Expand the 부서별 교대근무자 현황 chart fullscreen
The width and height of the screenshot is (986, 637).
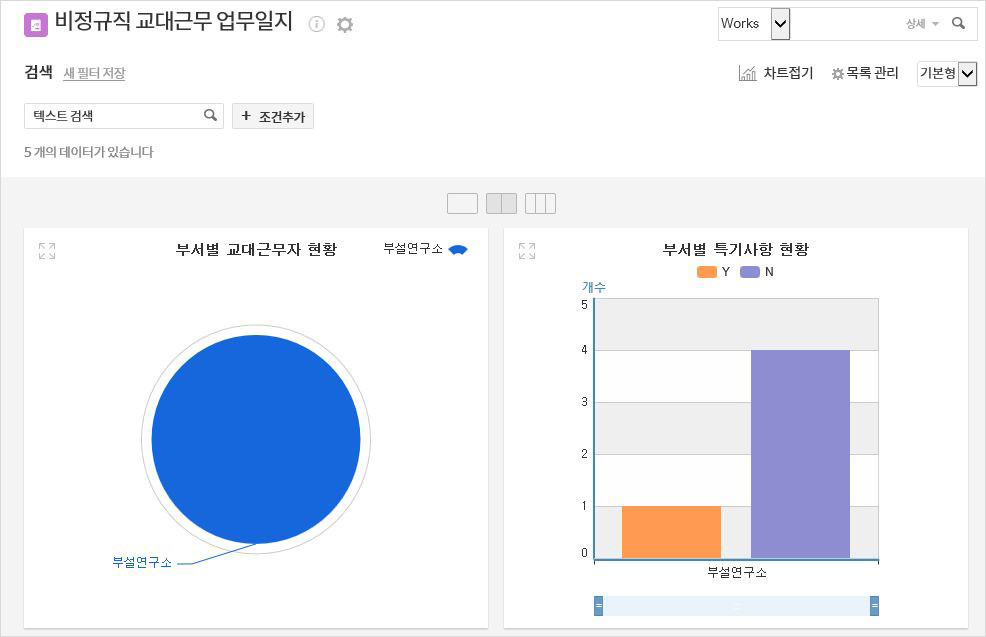pos(47,251)
